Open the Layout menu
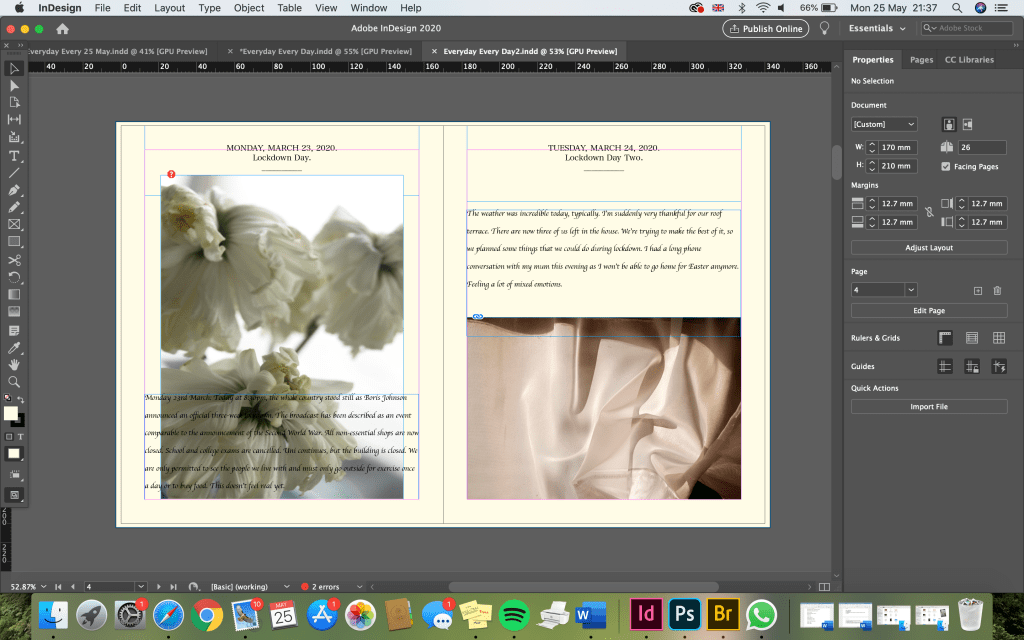Screen dimensions: 1024x640 (169, 8)
